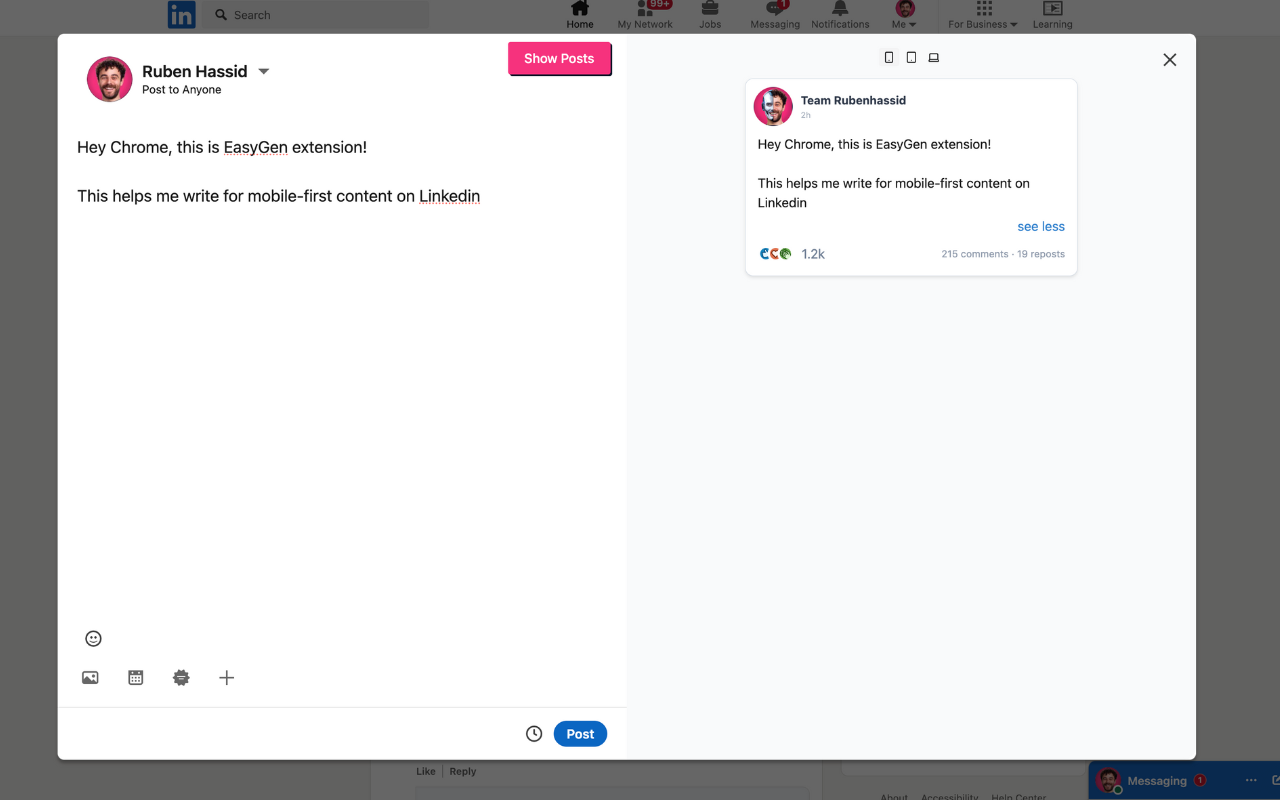Image resolution: width=1280 pixels, height=800 pixels.
Task: Click the LinkedIn home logo
Action: (181, 15)
